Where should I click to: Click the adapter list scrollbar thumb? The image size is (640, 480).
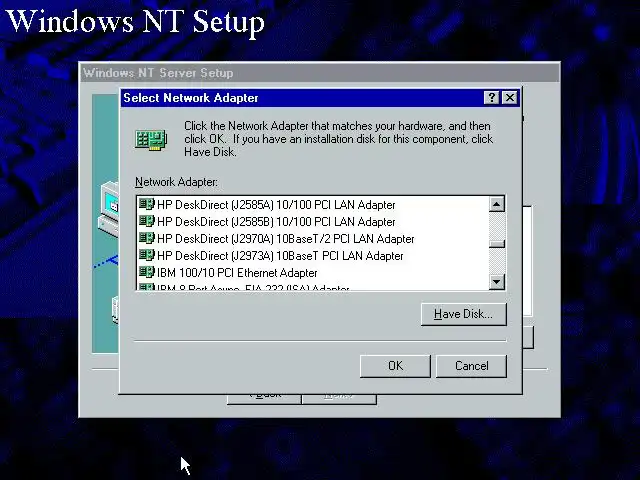click(497, 243)
